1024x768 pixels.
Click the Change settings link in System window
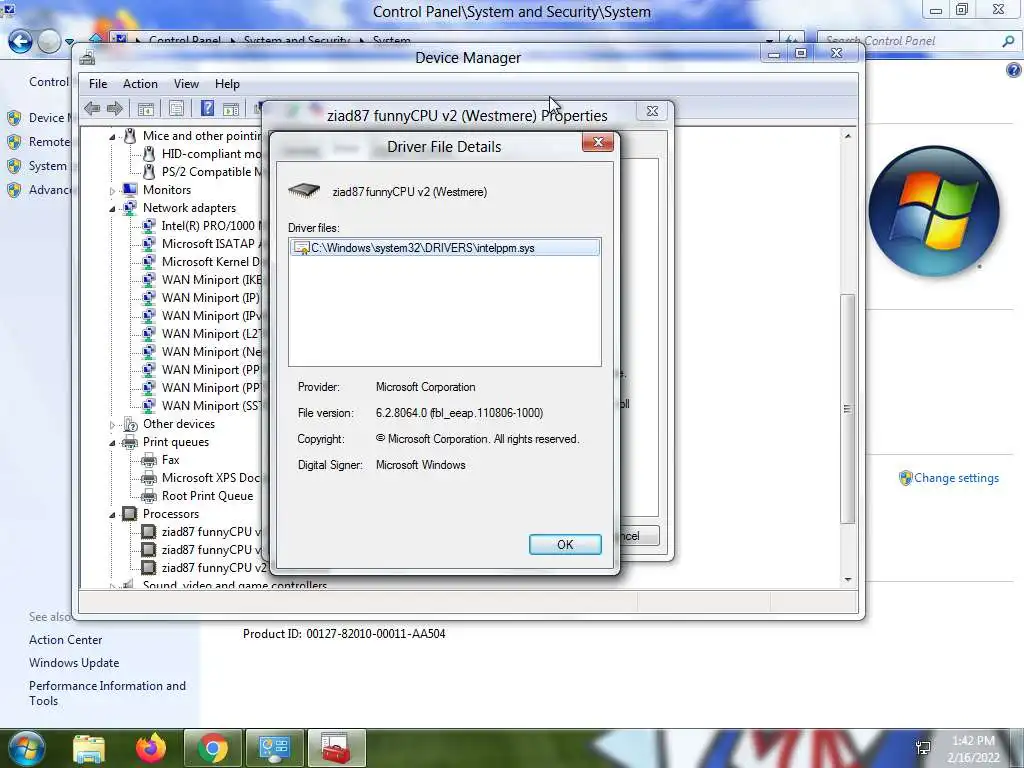(956, 478)
